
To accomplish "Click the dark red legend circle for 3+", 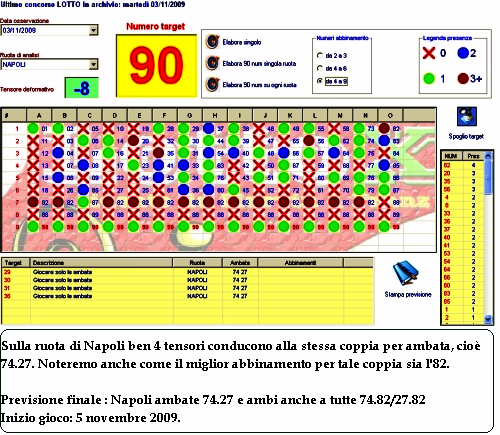I will [x=463, y=79].
